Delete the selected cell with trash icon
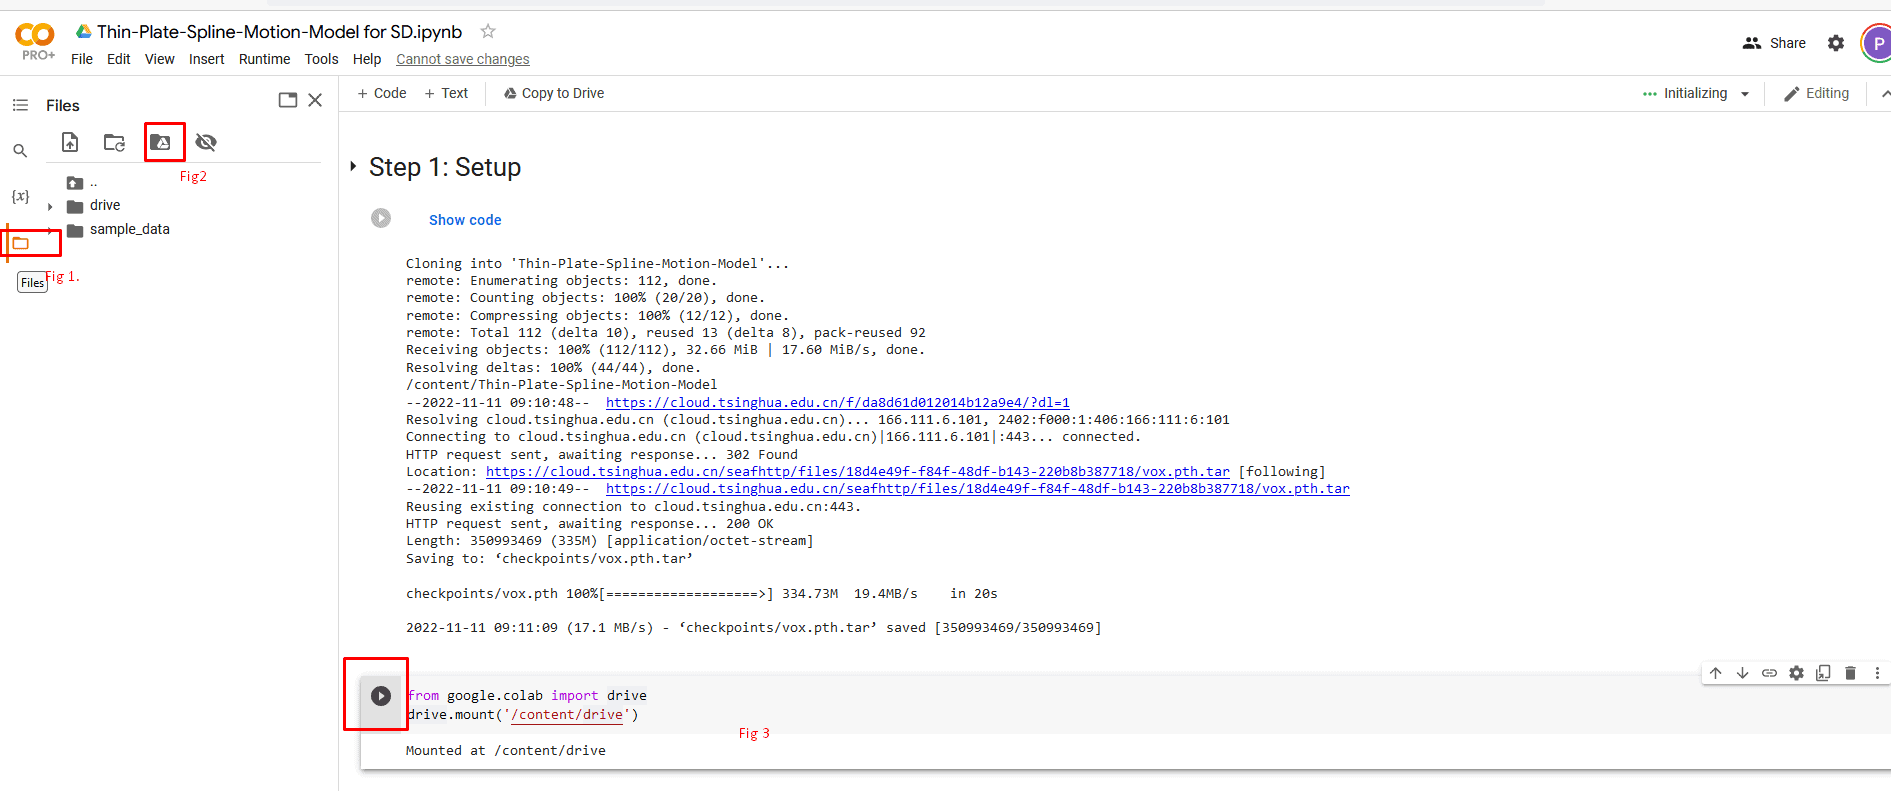The width and height of the screenshot is (1891, 791). point(1850,673)
